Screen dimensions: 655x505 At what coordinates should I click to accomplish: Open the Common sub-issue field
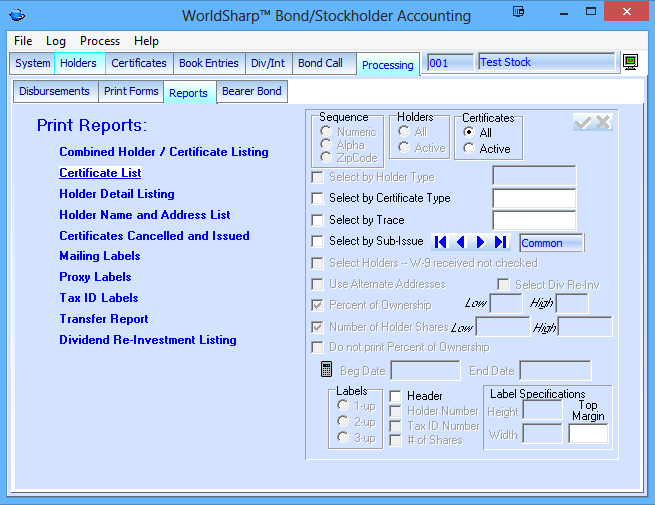click(x=551, y=243)
